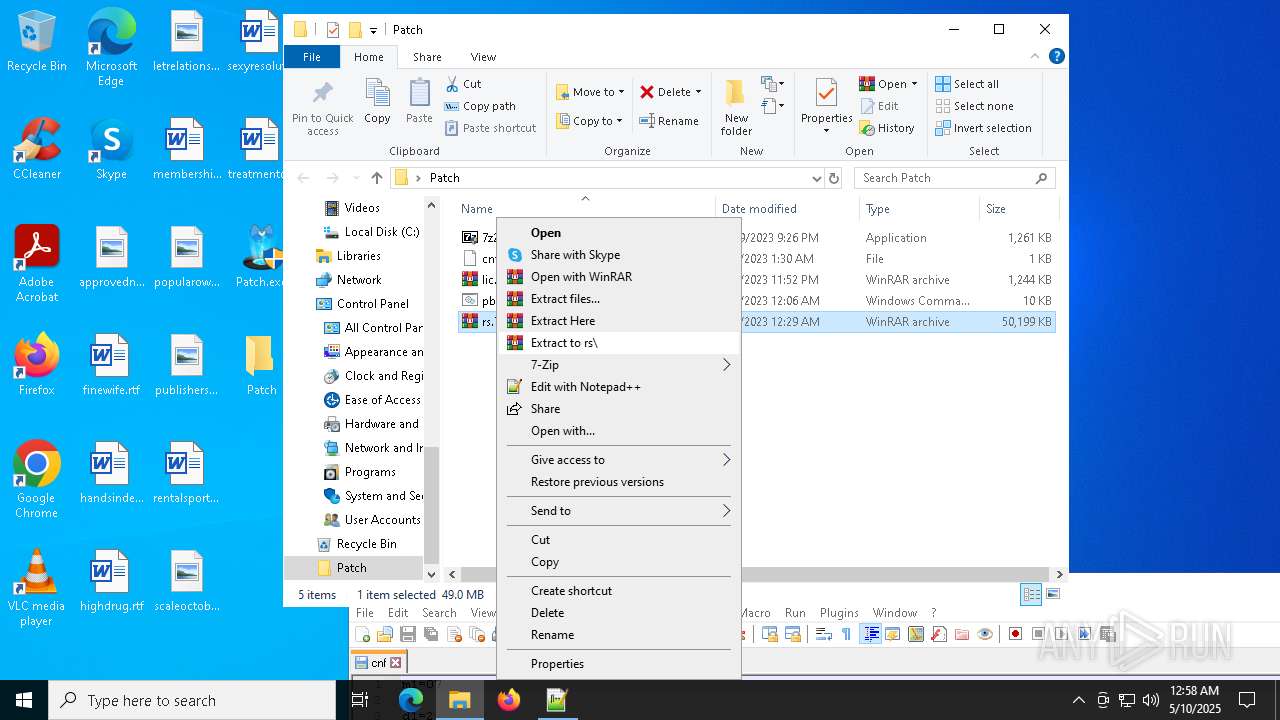Expand the Delete dropdown arrow
Viewport: 1280px width, 720px height.
coord(698,92)
